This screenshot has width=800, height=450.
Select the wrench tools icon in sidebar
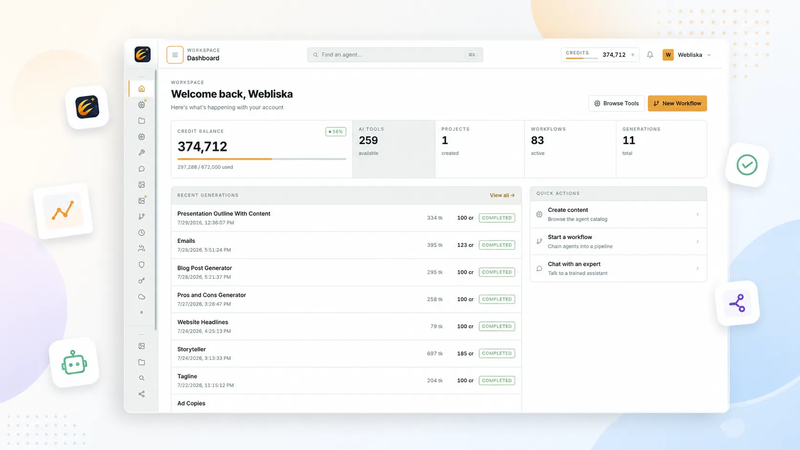click(141, 153)
